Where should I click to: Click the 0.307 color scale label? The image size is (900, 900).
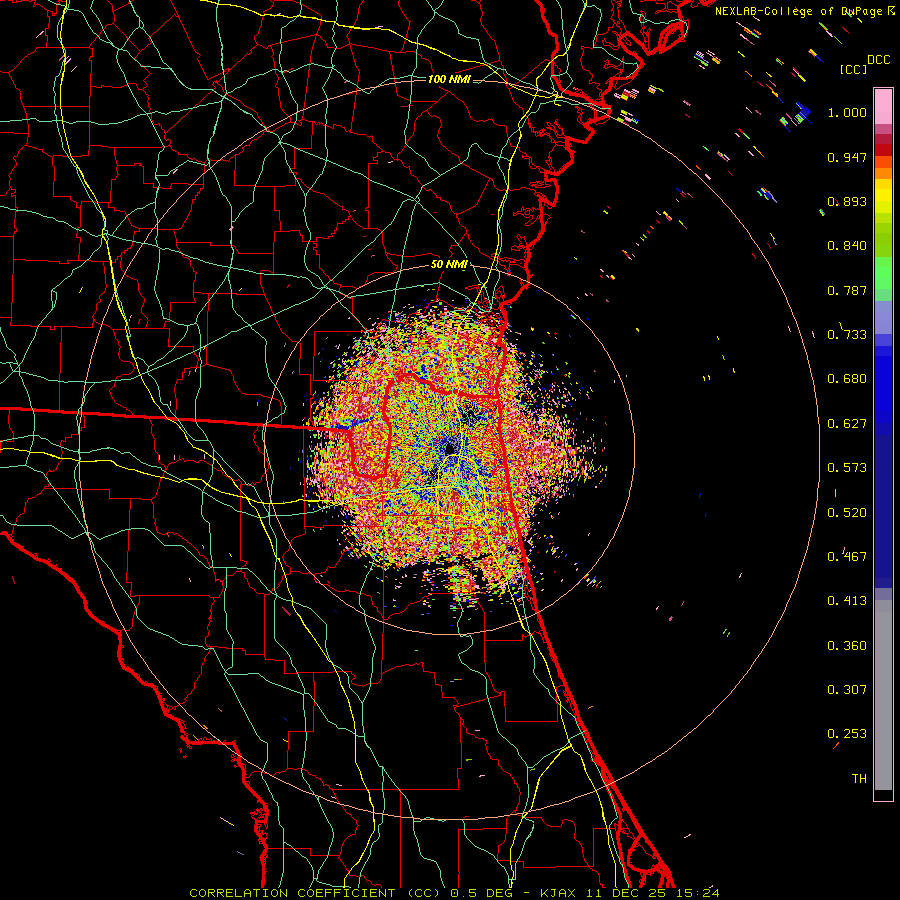847,690
